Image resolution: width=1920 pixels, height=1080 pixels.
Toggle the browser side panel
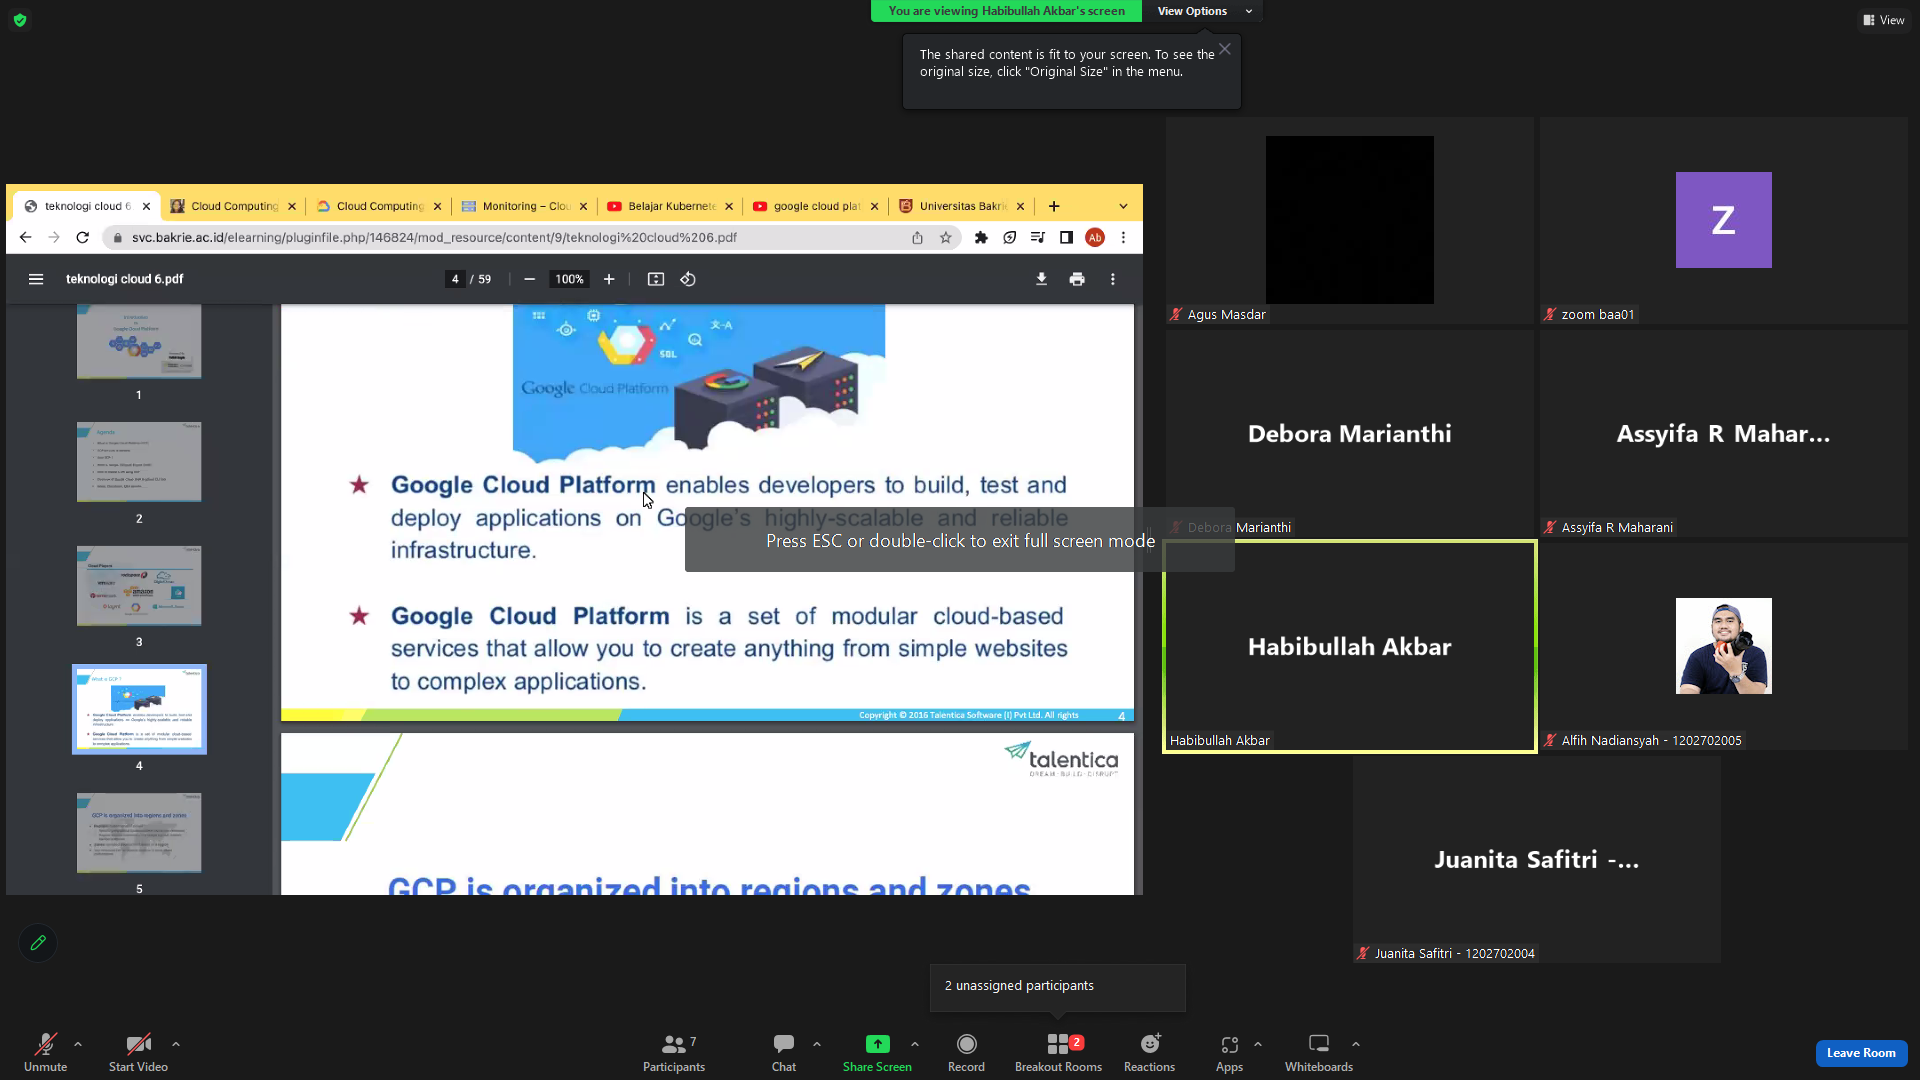point(1066,237)
